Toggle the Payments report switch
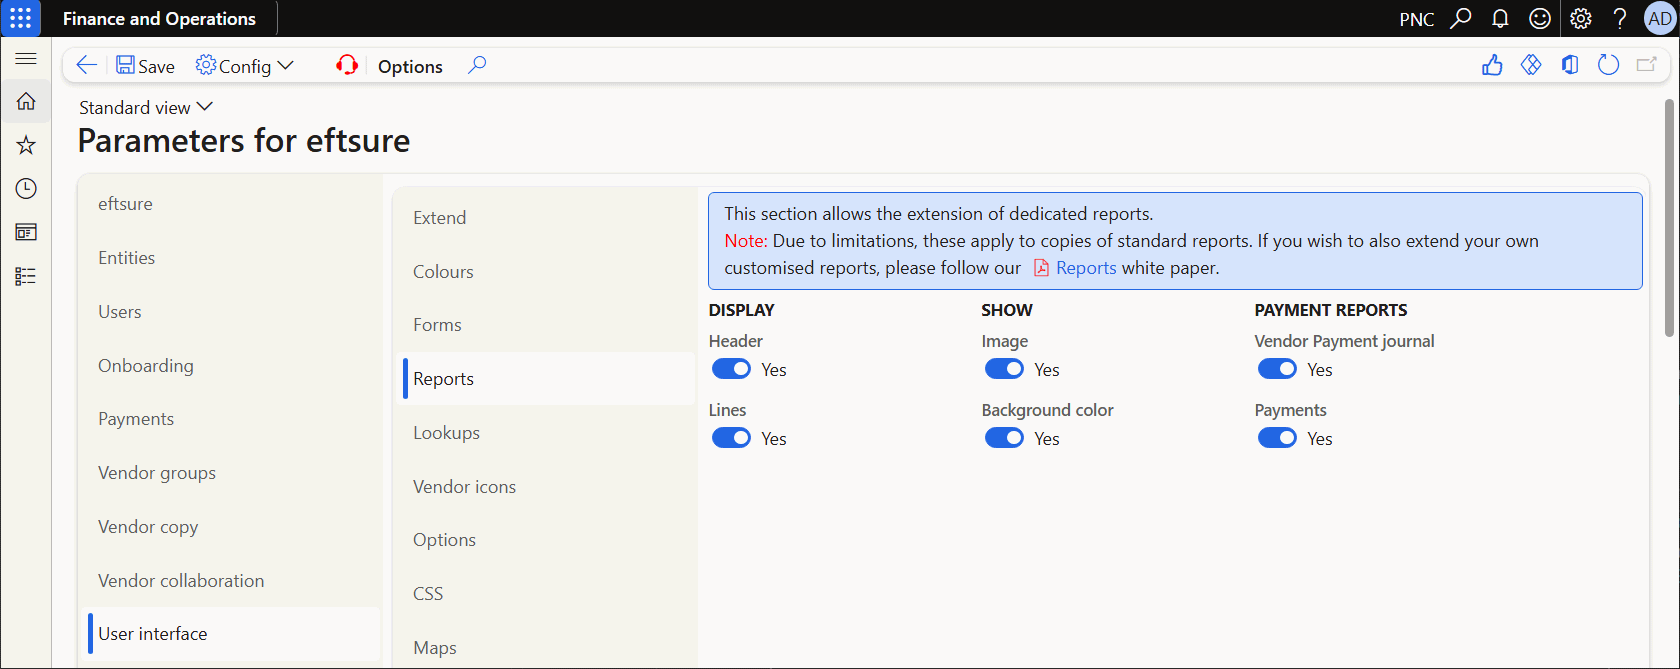This screenshot has height=669, width=1680. [x=1277, y=438]
